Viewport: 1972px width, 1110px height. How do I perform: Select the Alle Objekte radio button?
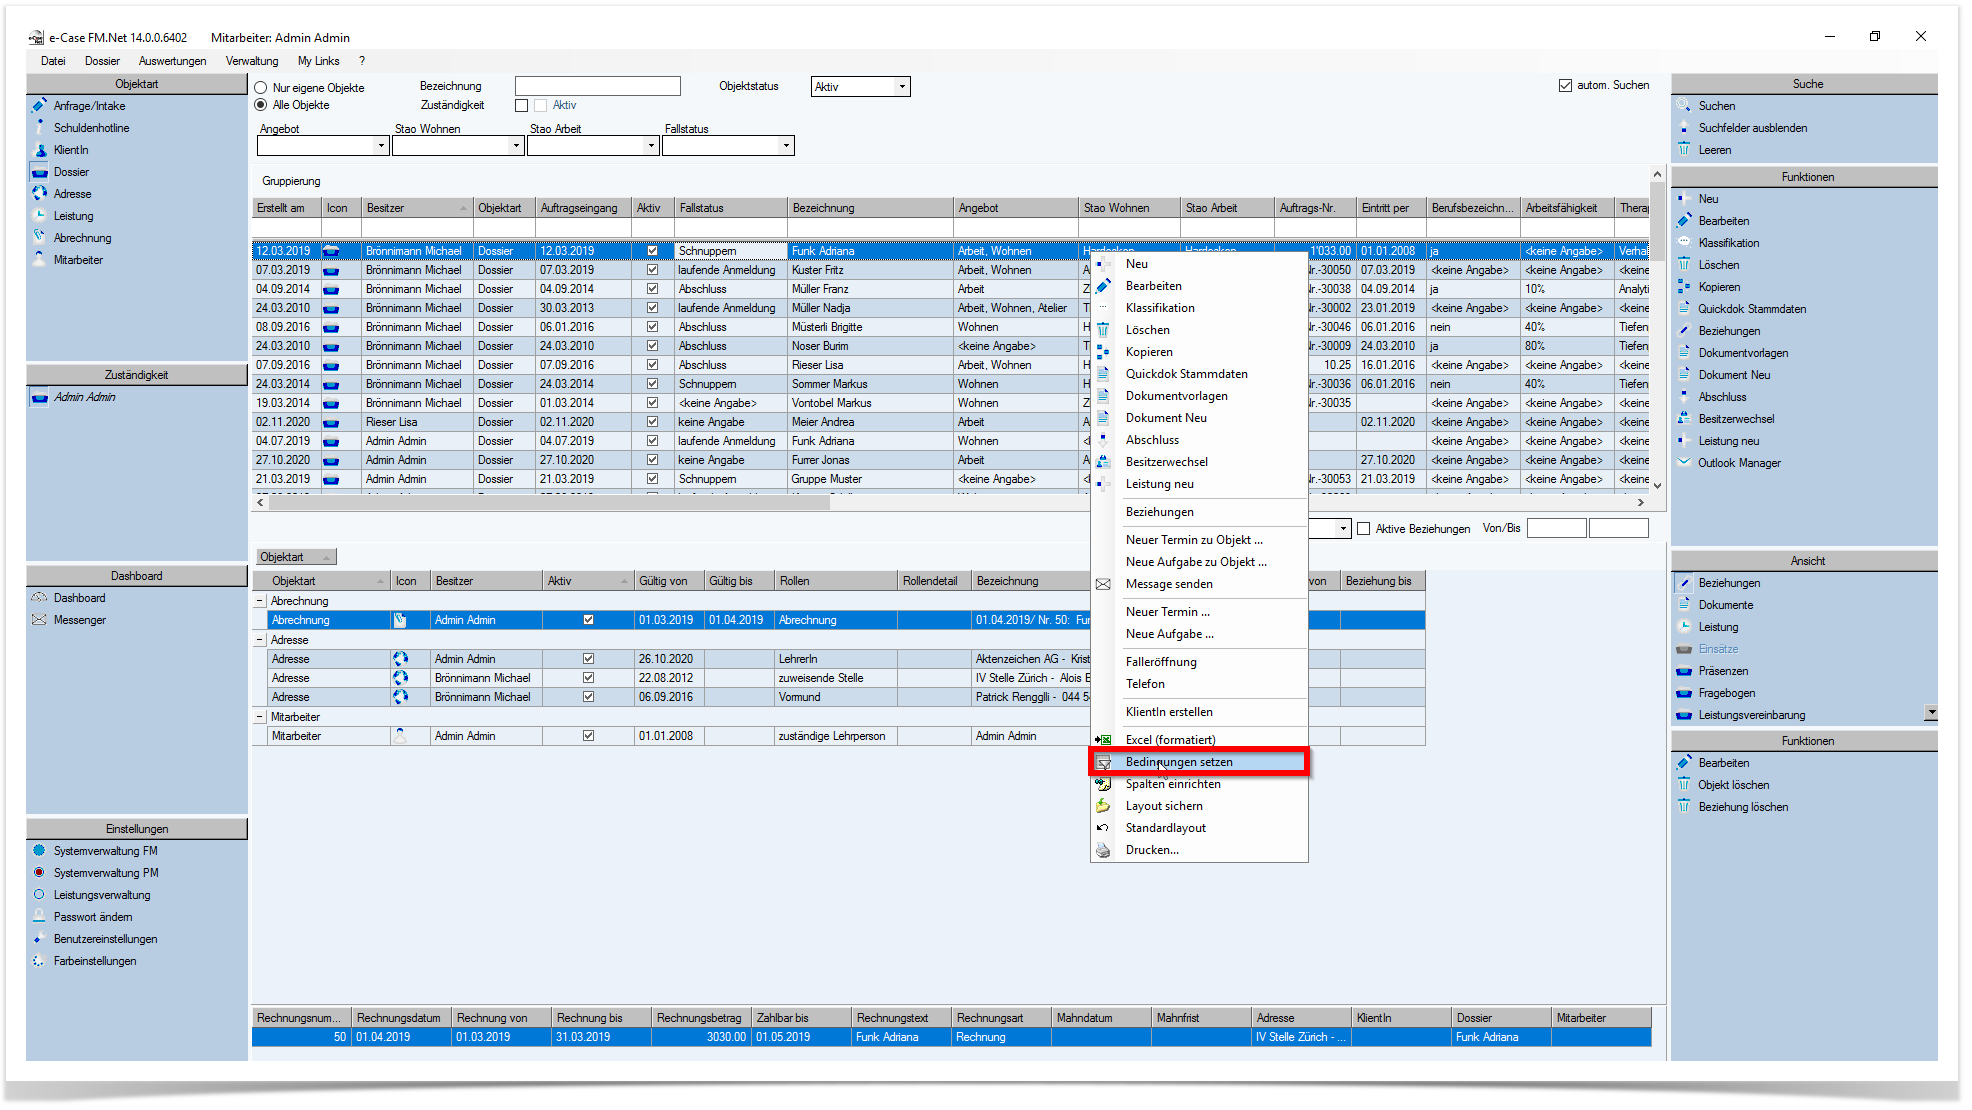point(261,104)
